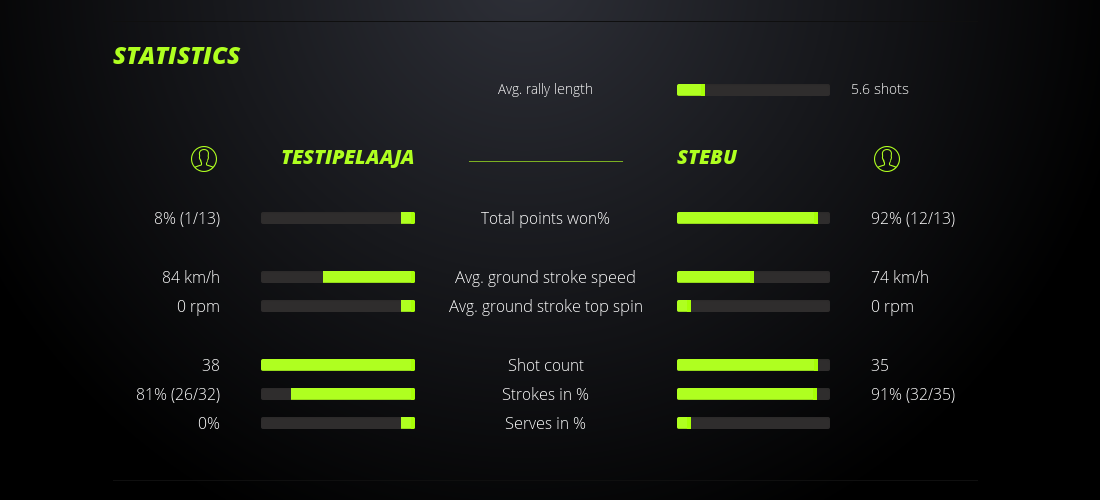The width and height of the screenshot is (1100, 500).
Task: Click Stebu's total points won bar
Action: coord(753,218)
